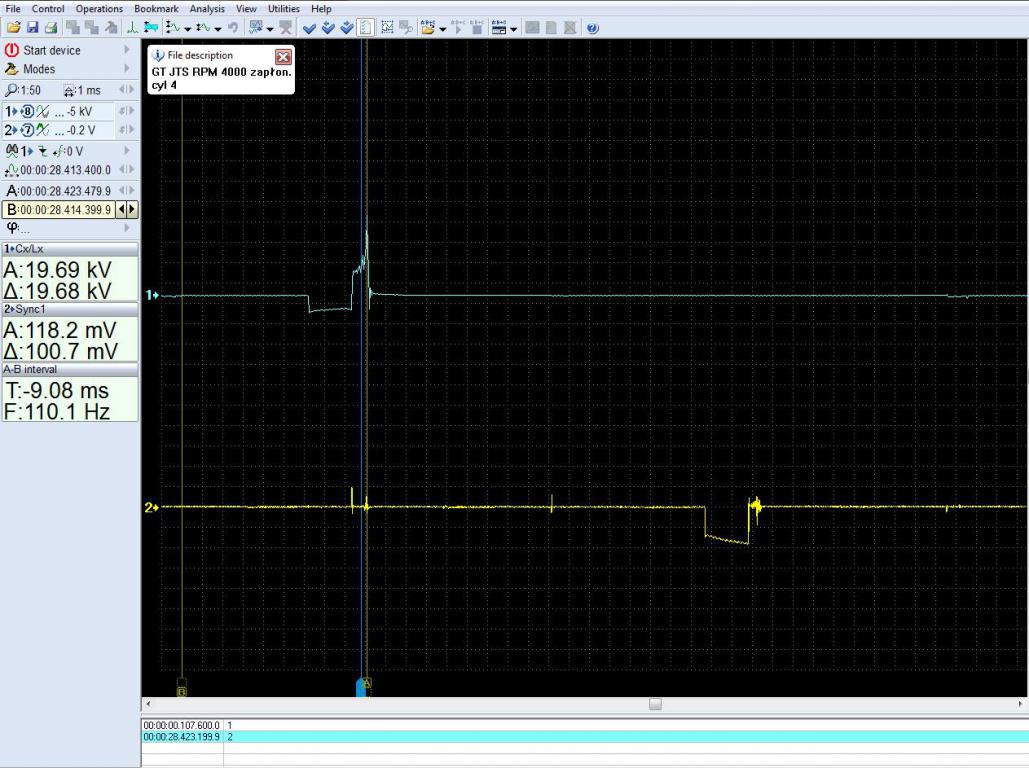1029x768 pixels.
Task: Open the File menu
Action: pyautogui.click(x=12, y=9)
